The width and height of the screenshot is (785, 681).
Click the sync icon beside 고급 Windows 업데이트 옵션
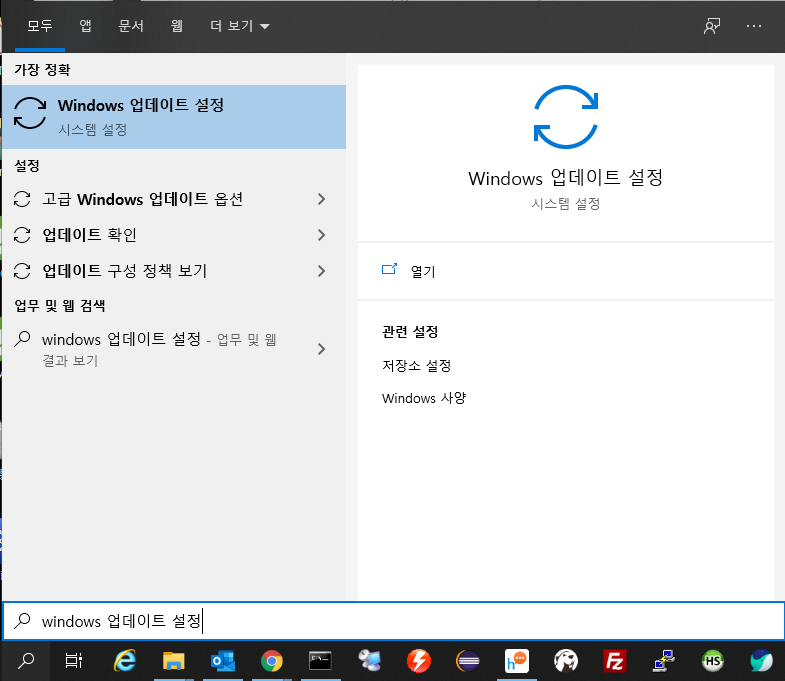tap(22, 199)
